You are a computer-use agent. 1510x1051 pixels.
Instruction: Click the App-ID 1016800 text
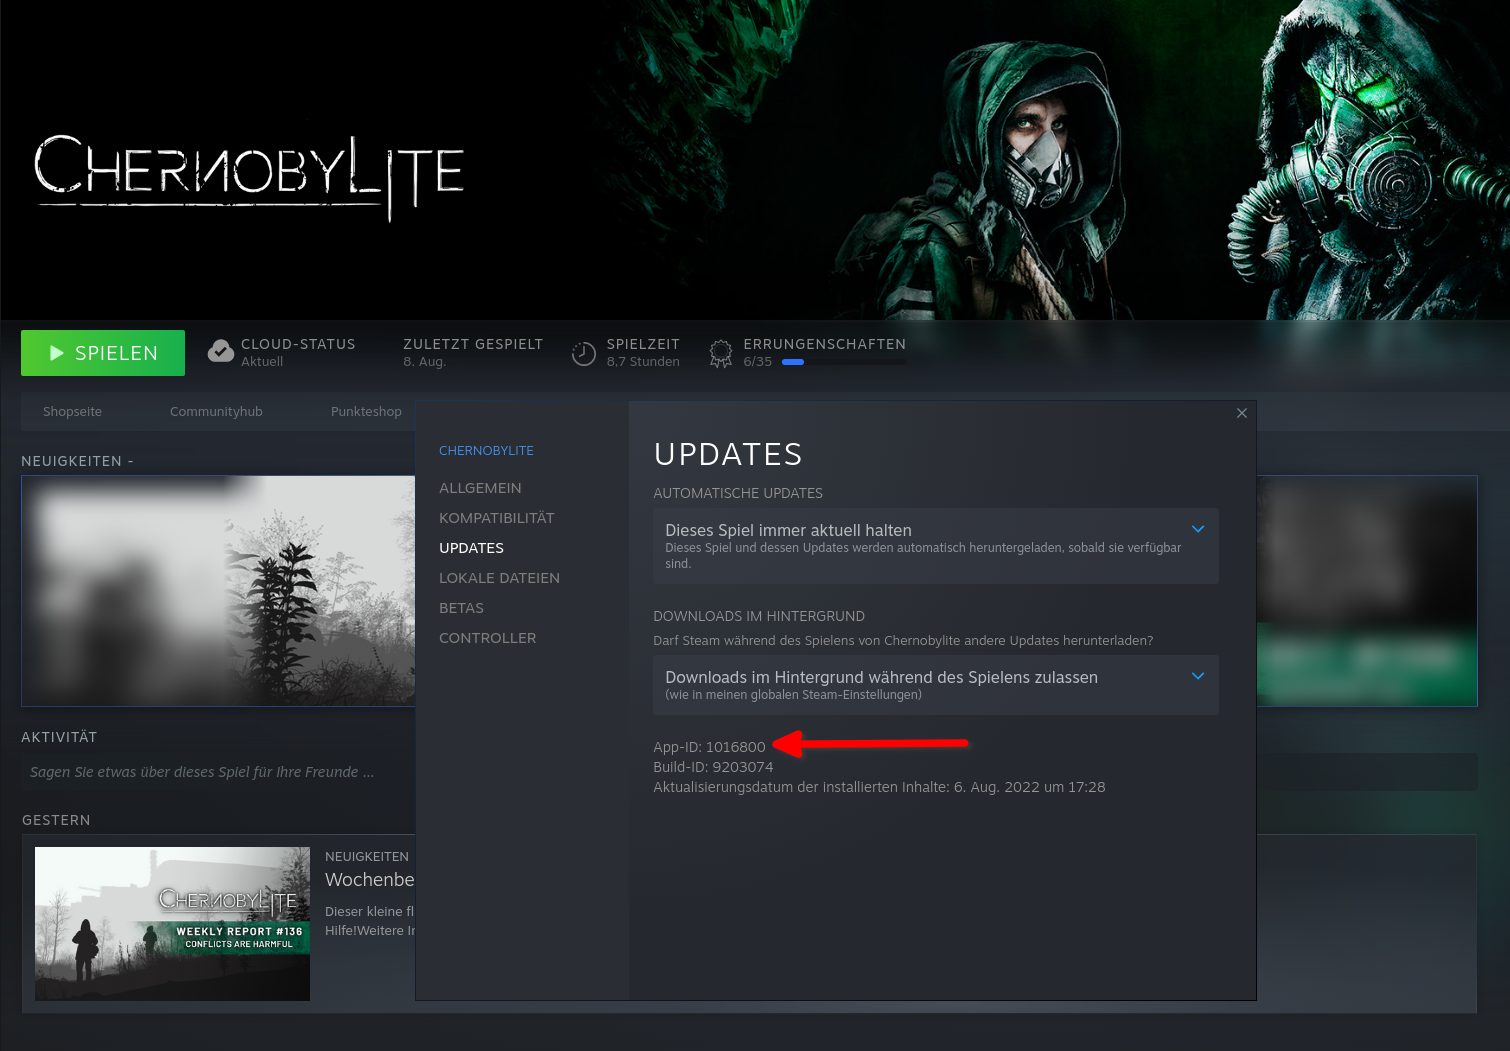[x=709, y=747]
